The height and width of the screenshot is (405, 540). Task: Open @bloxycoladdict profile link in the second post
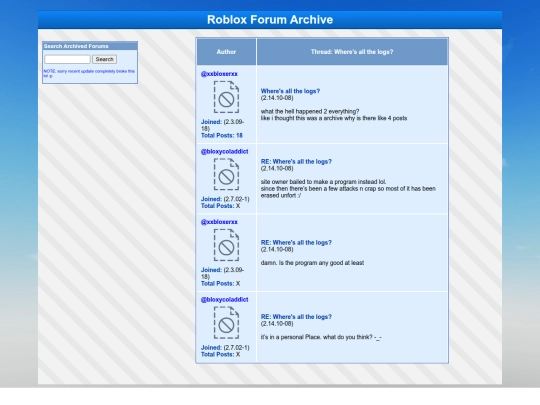click(x=225, y=152)
